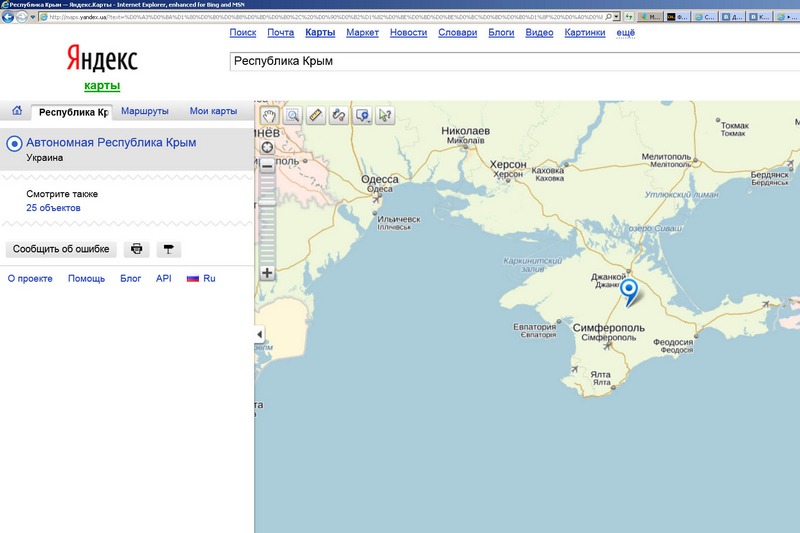Screen dimensions: 800x533
Task: Click Феодосия label on the map
Action: [673, 342]
